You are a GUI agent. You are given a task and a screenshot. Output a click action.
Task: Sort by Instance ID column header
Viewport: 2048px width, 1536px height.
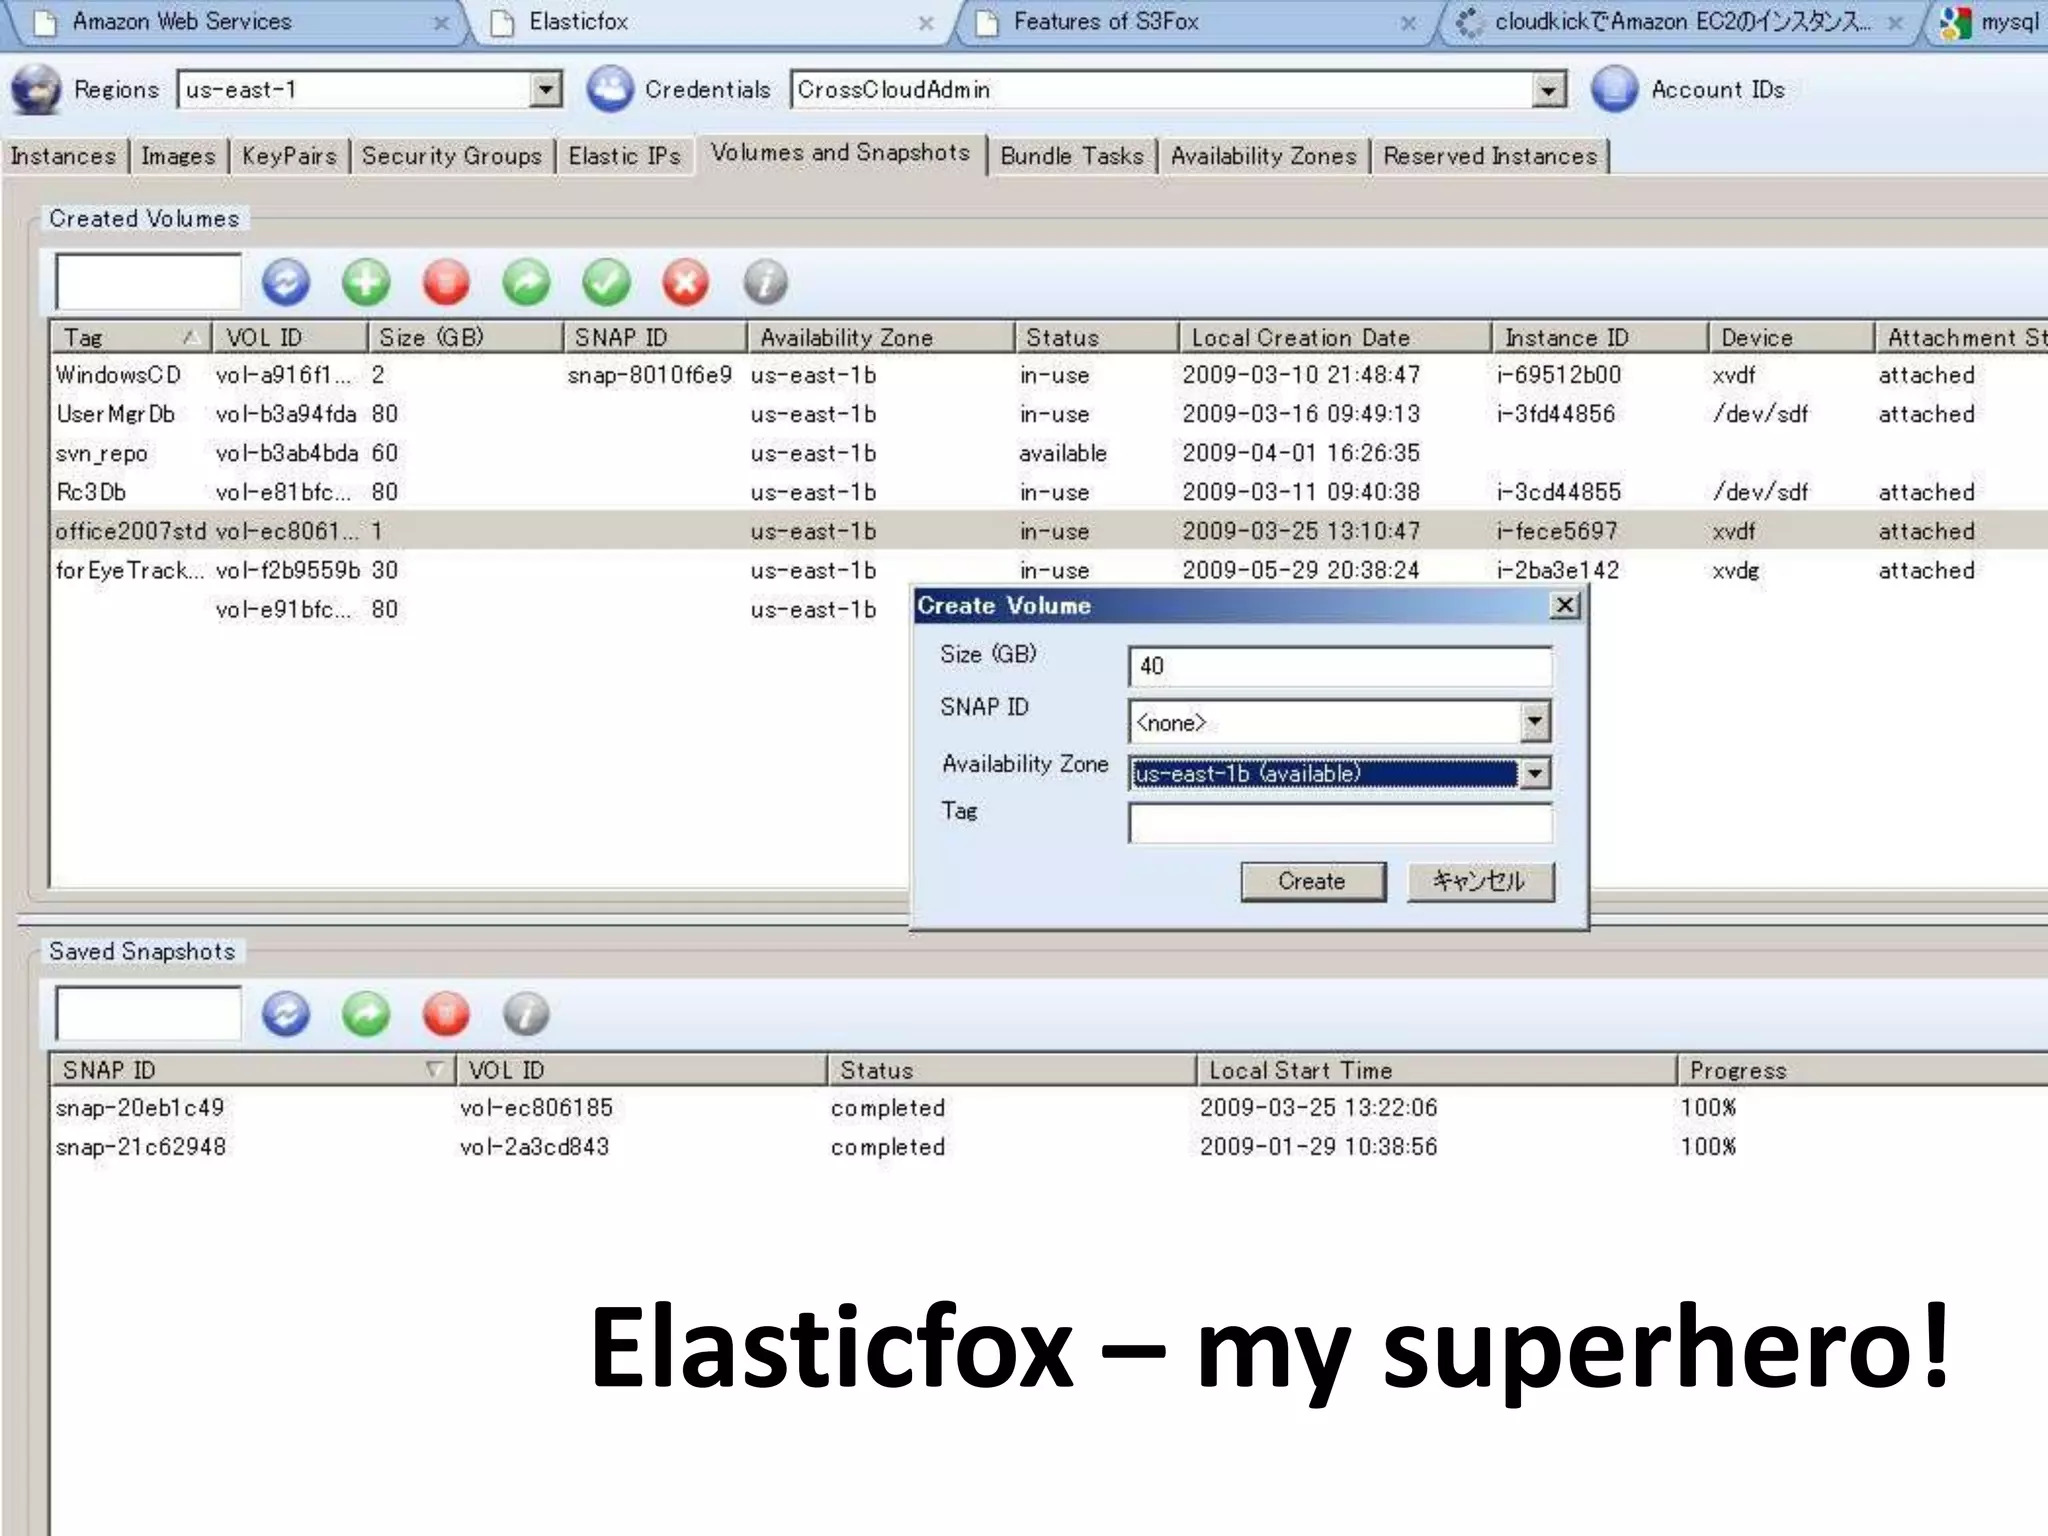click(1600, 338)
